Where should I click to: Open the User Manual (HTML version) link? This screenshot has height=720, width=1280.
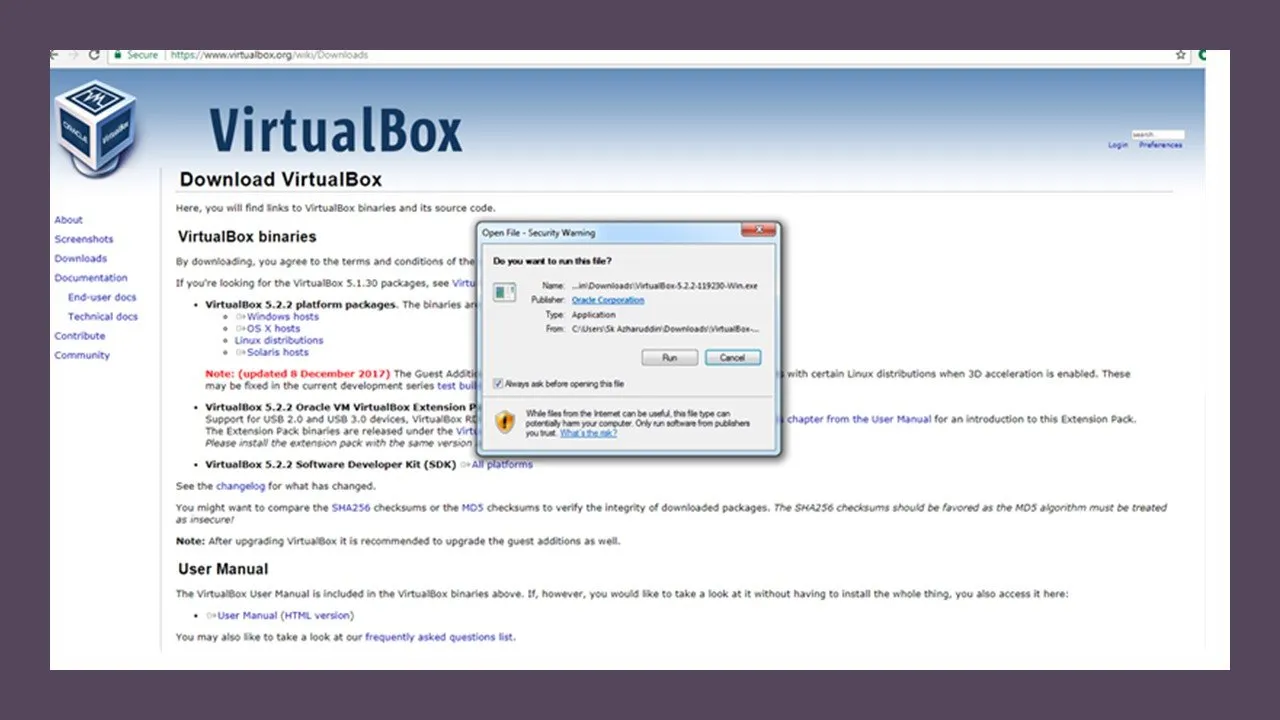285,615
